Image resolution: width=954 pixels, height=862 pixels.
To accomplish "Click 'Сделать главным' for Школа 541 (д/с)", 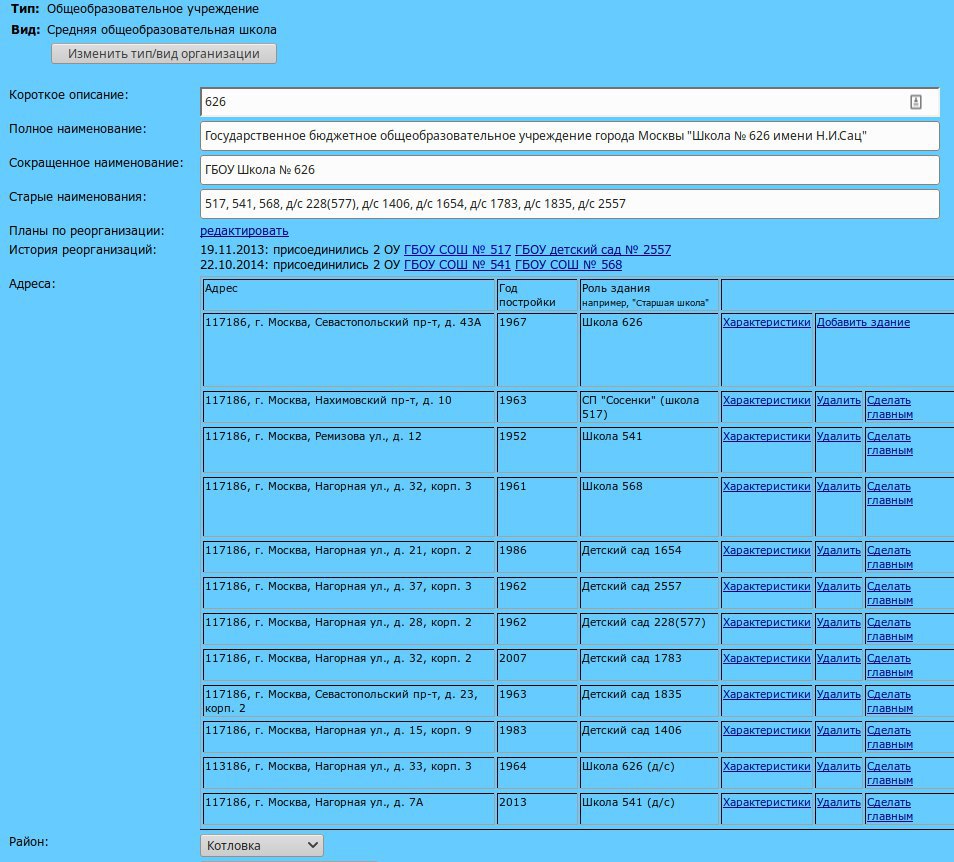I will tap(890, 808).
